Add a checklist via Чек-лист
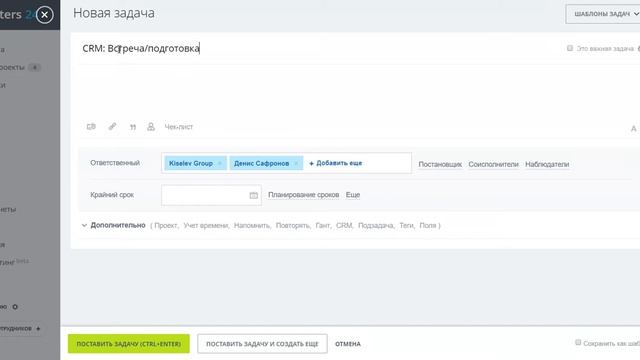Image resolution: width=640 pixels, height=360 pixels. 179,127
